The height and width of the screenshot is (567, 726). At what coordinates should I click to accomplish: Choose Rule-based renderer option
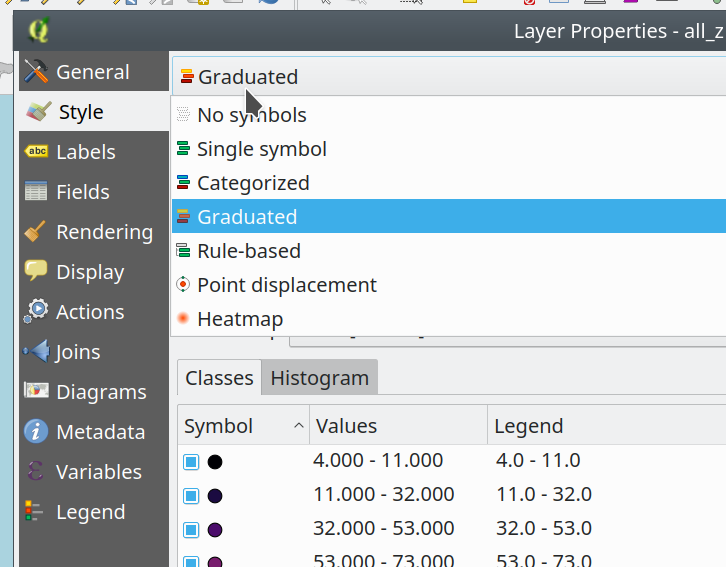(x=449, y=251)
